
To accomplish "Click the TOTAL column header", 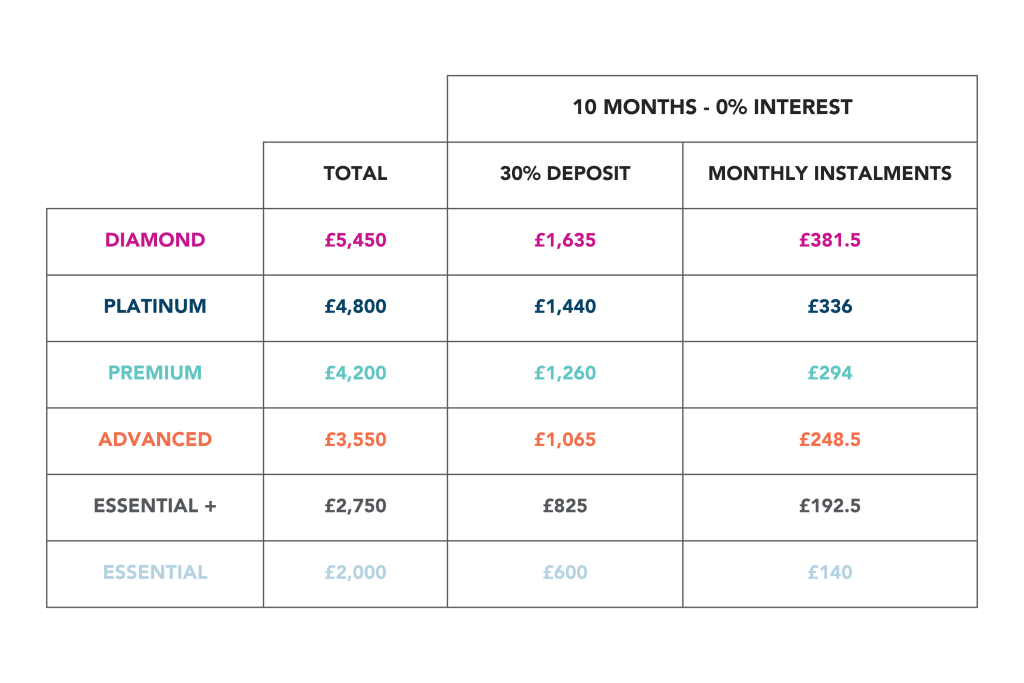I will coord(355,173).
